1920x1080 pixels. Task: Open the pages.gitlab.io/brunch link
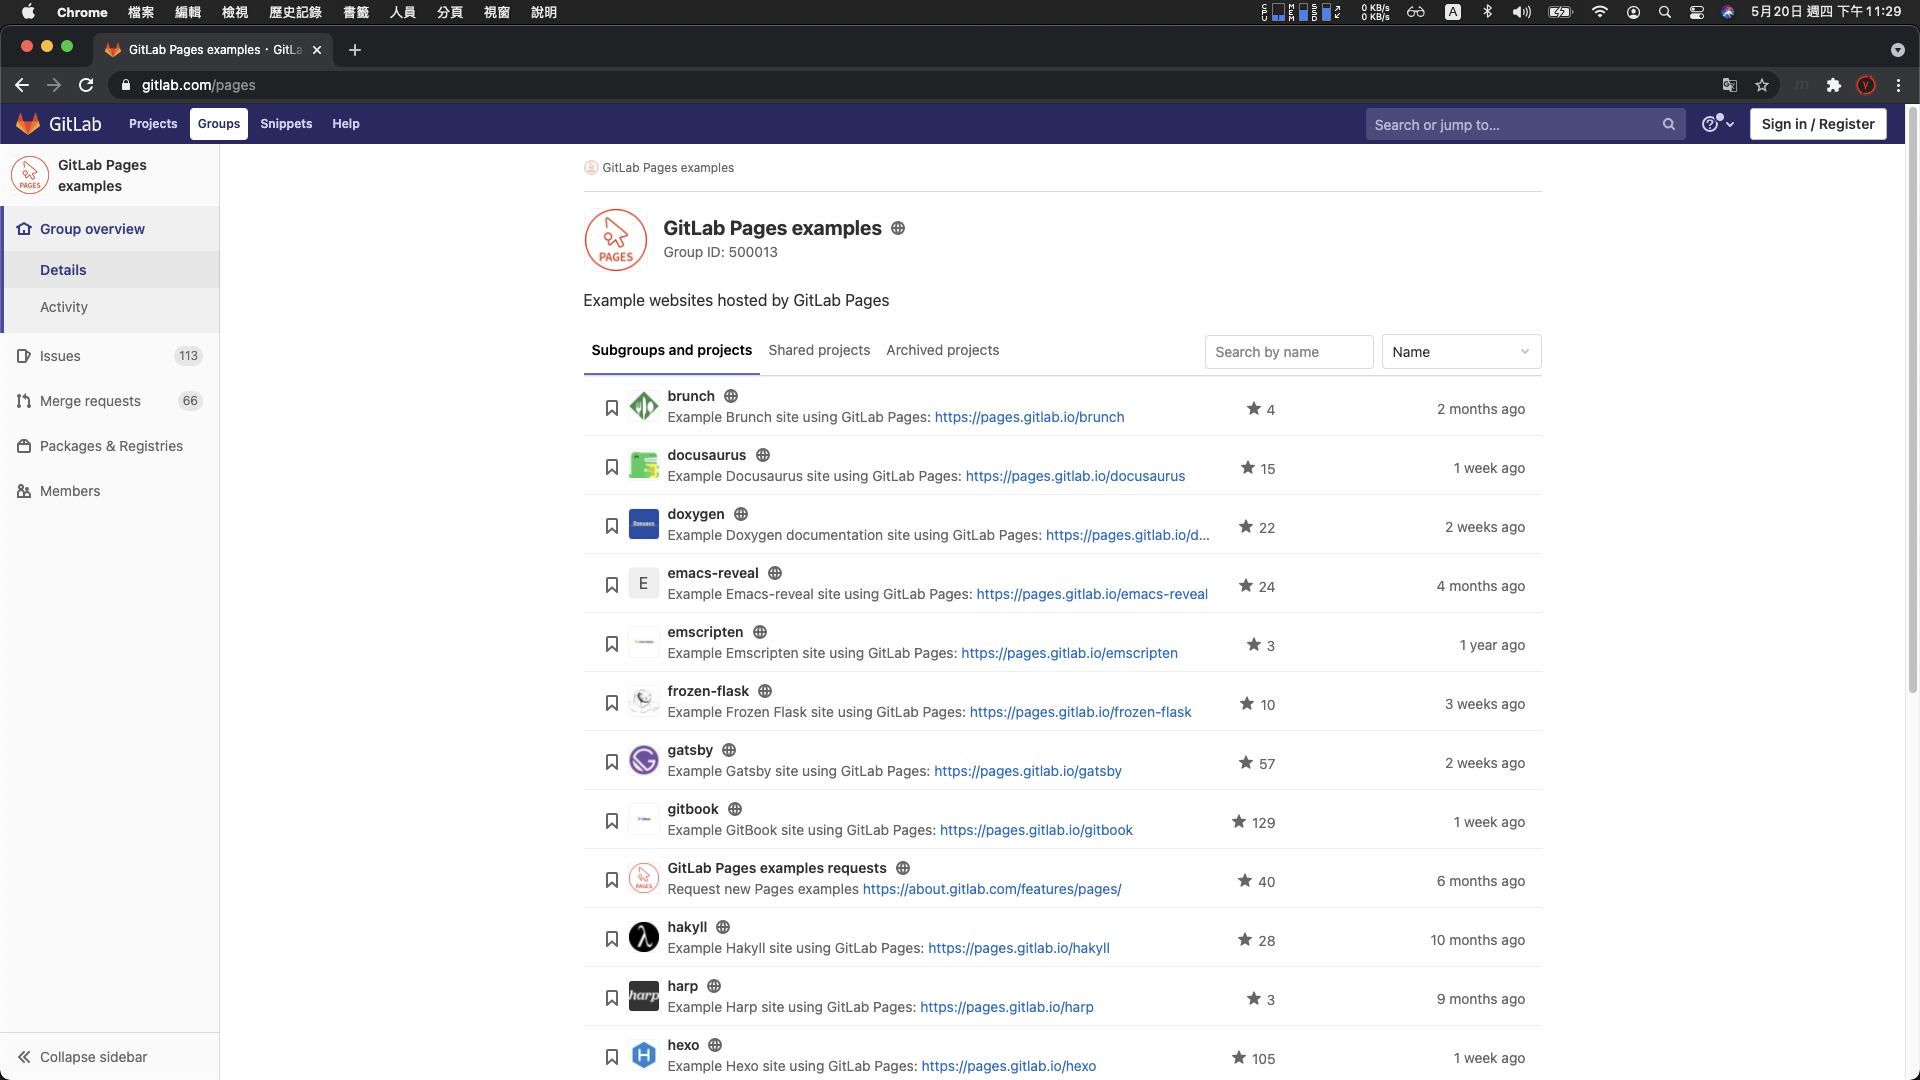pyautogui.click(x=1029, y=417)
